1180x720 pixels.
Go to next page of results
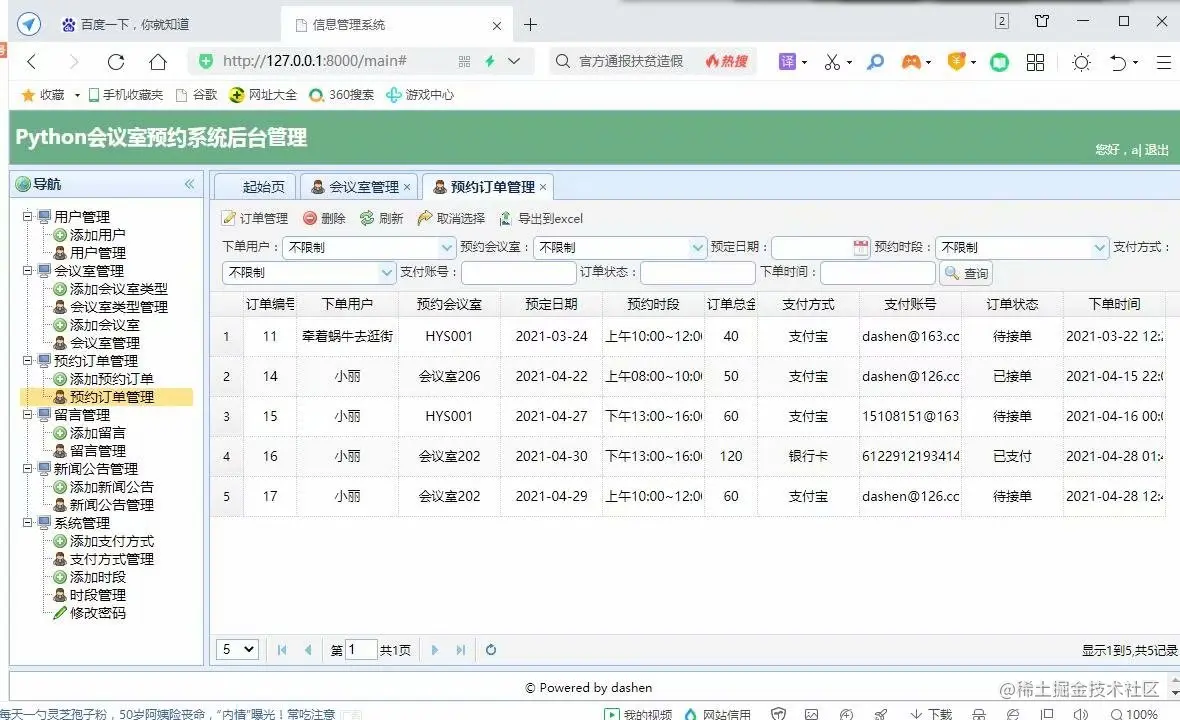coord(434,649)
